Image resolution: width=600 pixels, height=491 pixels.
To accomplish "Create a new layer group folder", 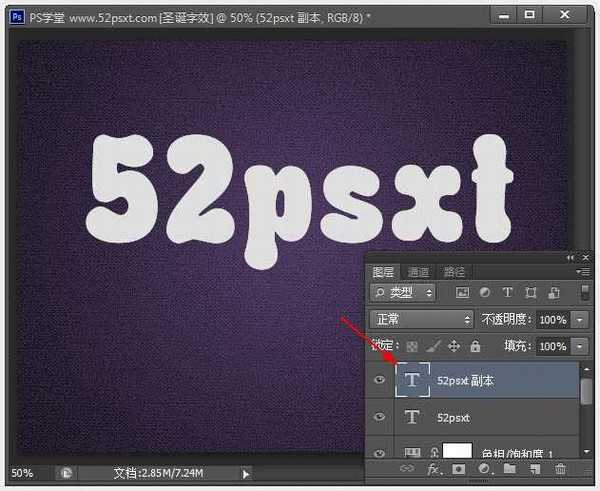I will click(509, 468).
